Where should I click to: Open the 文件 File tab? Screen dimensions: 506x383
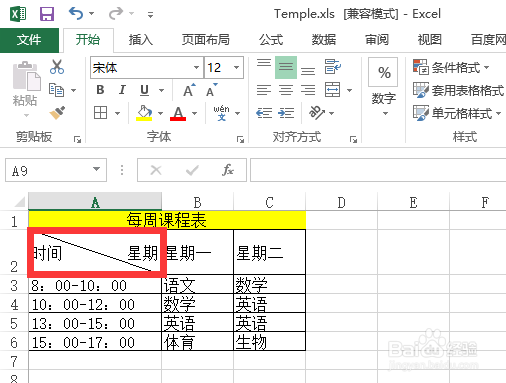click(x=29, y=40)
